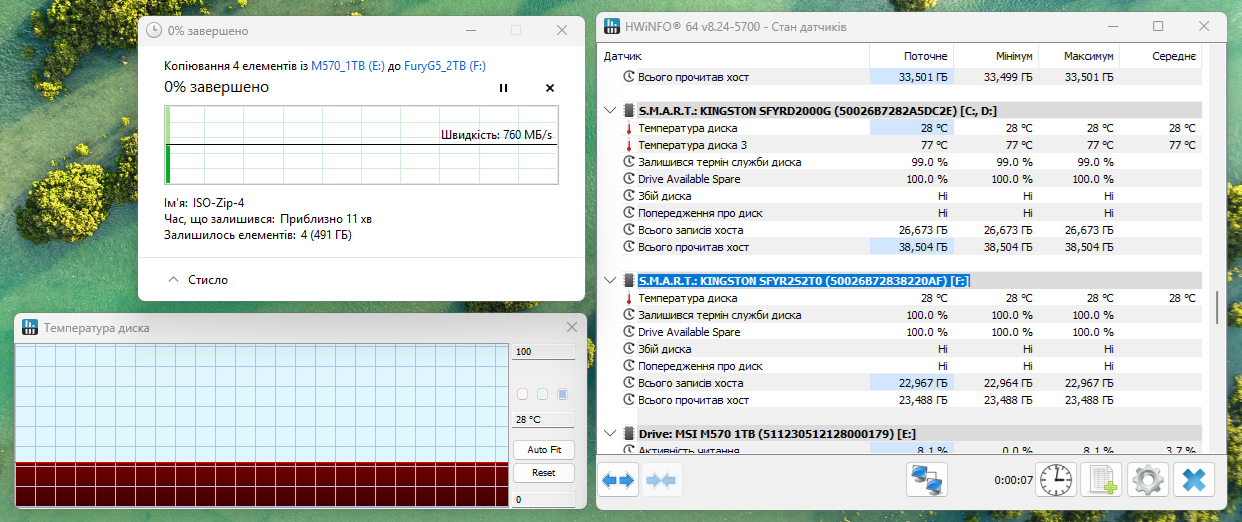Click the Приблизно 11 хв time remaining text

[x=326, y=218]
